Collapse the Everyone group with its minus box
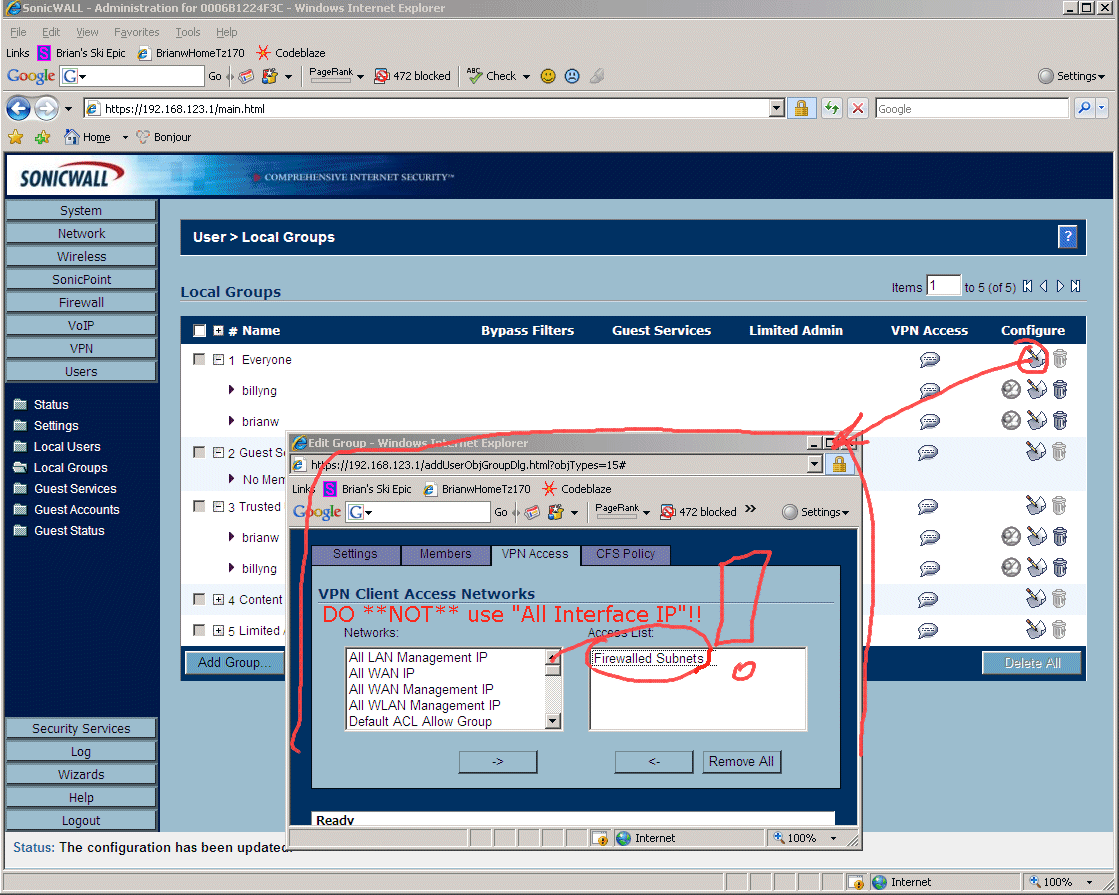Viewport: 1119px width, 895px height. pos(218,360)
